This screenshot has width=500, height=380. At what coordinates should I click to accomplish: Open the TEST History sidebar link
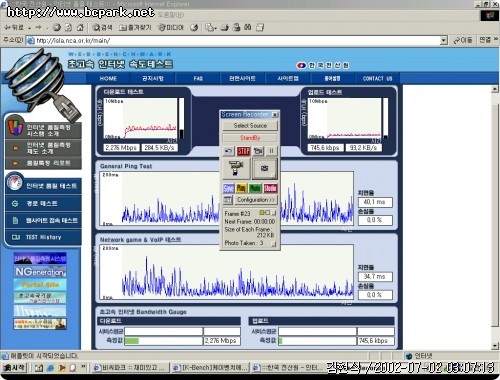44,237
